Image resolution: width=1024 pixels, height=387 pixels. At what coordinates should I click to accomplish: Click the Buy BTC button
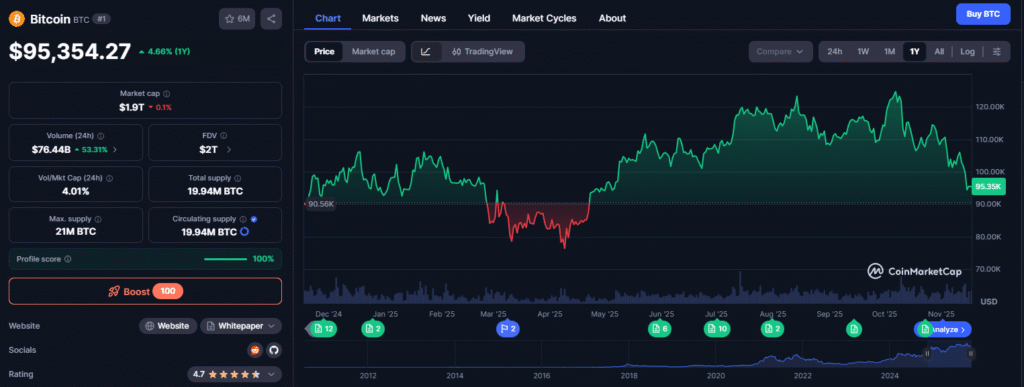983,14
